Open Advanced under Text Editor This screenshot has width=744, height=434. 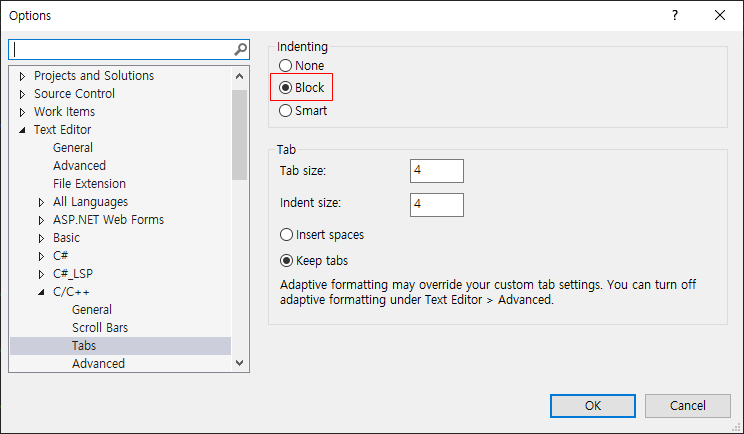click(79, 166)
